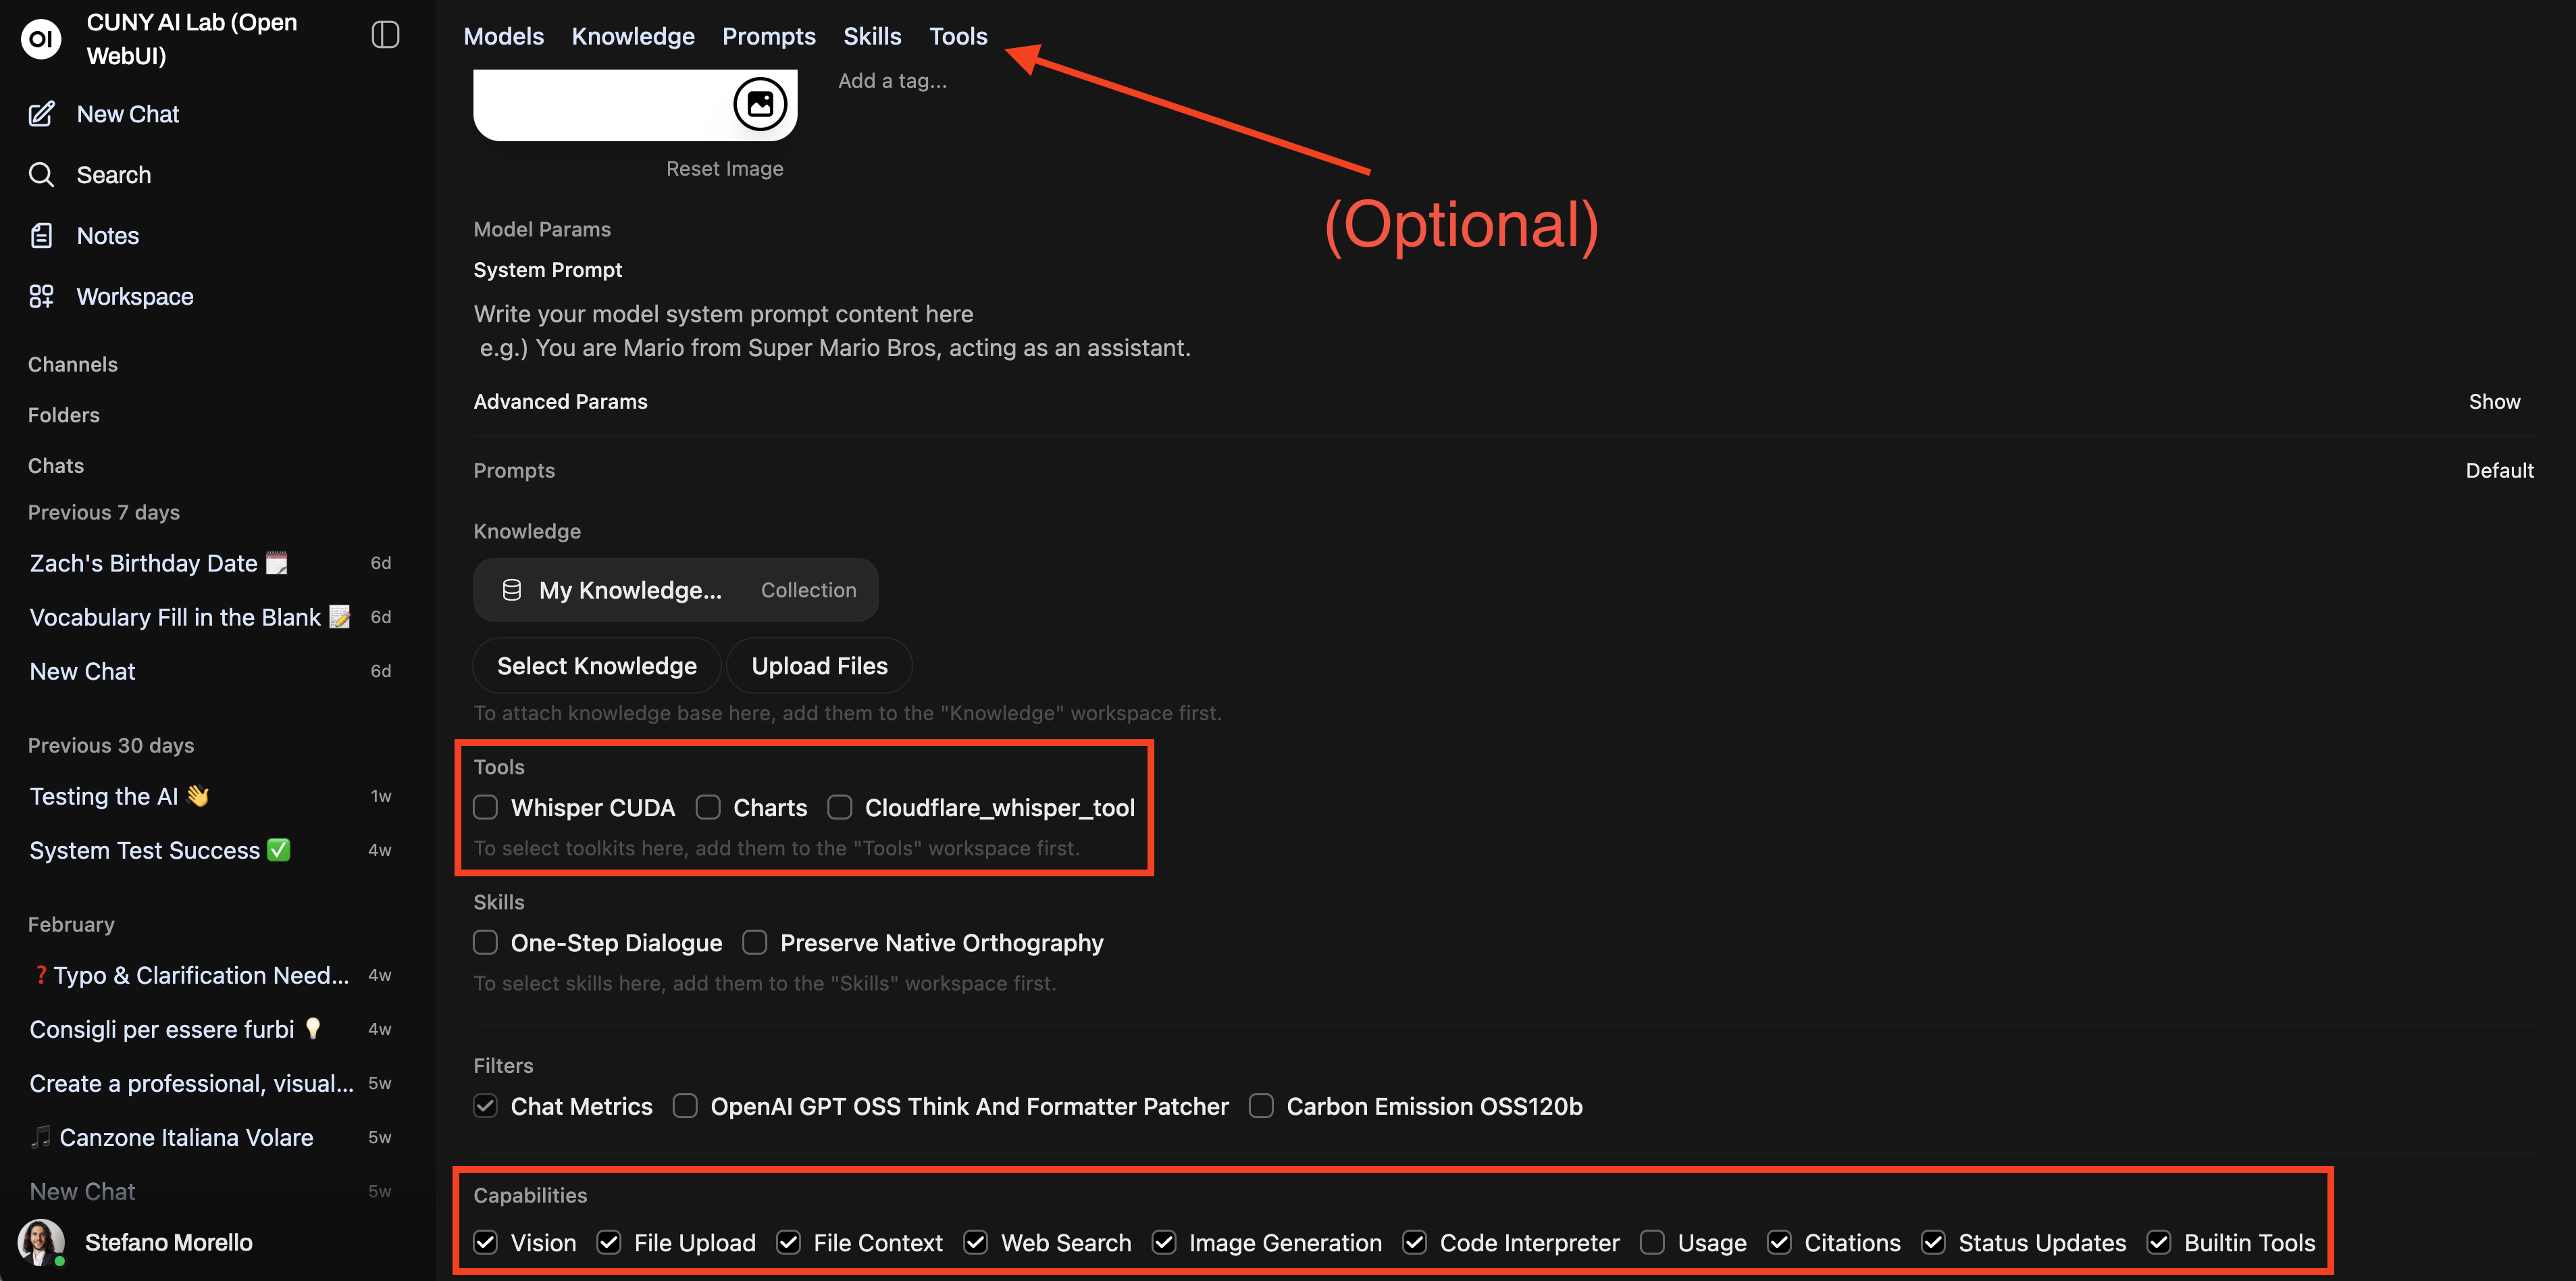Click the Upload Files button
Screen dimensions: 2576x1281
click(x=819, y=665)
